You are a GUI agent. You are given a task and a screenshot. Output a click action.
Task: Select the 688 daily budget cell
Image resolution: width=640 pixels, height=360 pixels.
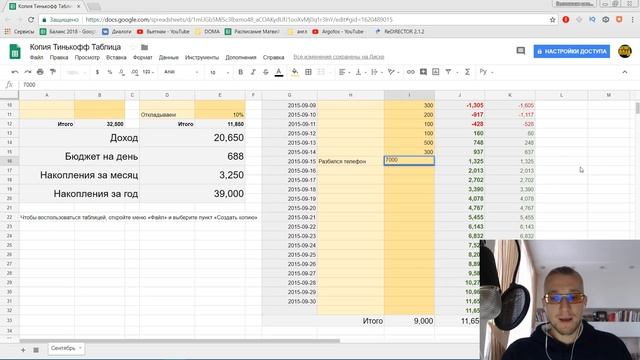[x=220, y=156]
